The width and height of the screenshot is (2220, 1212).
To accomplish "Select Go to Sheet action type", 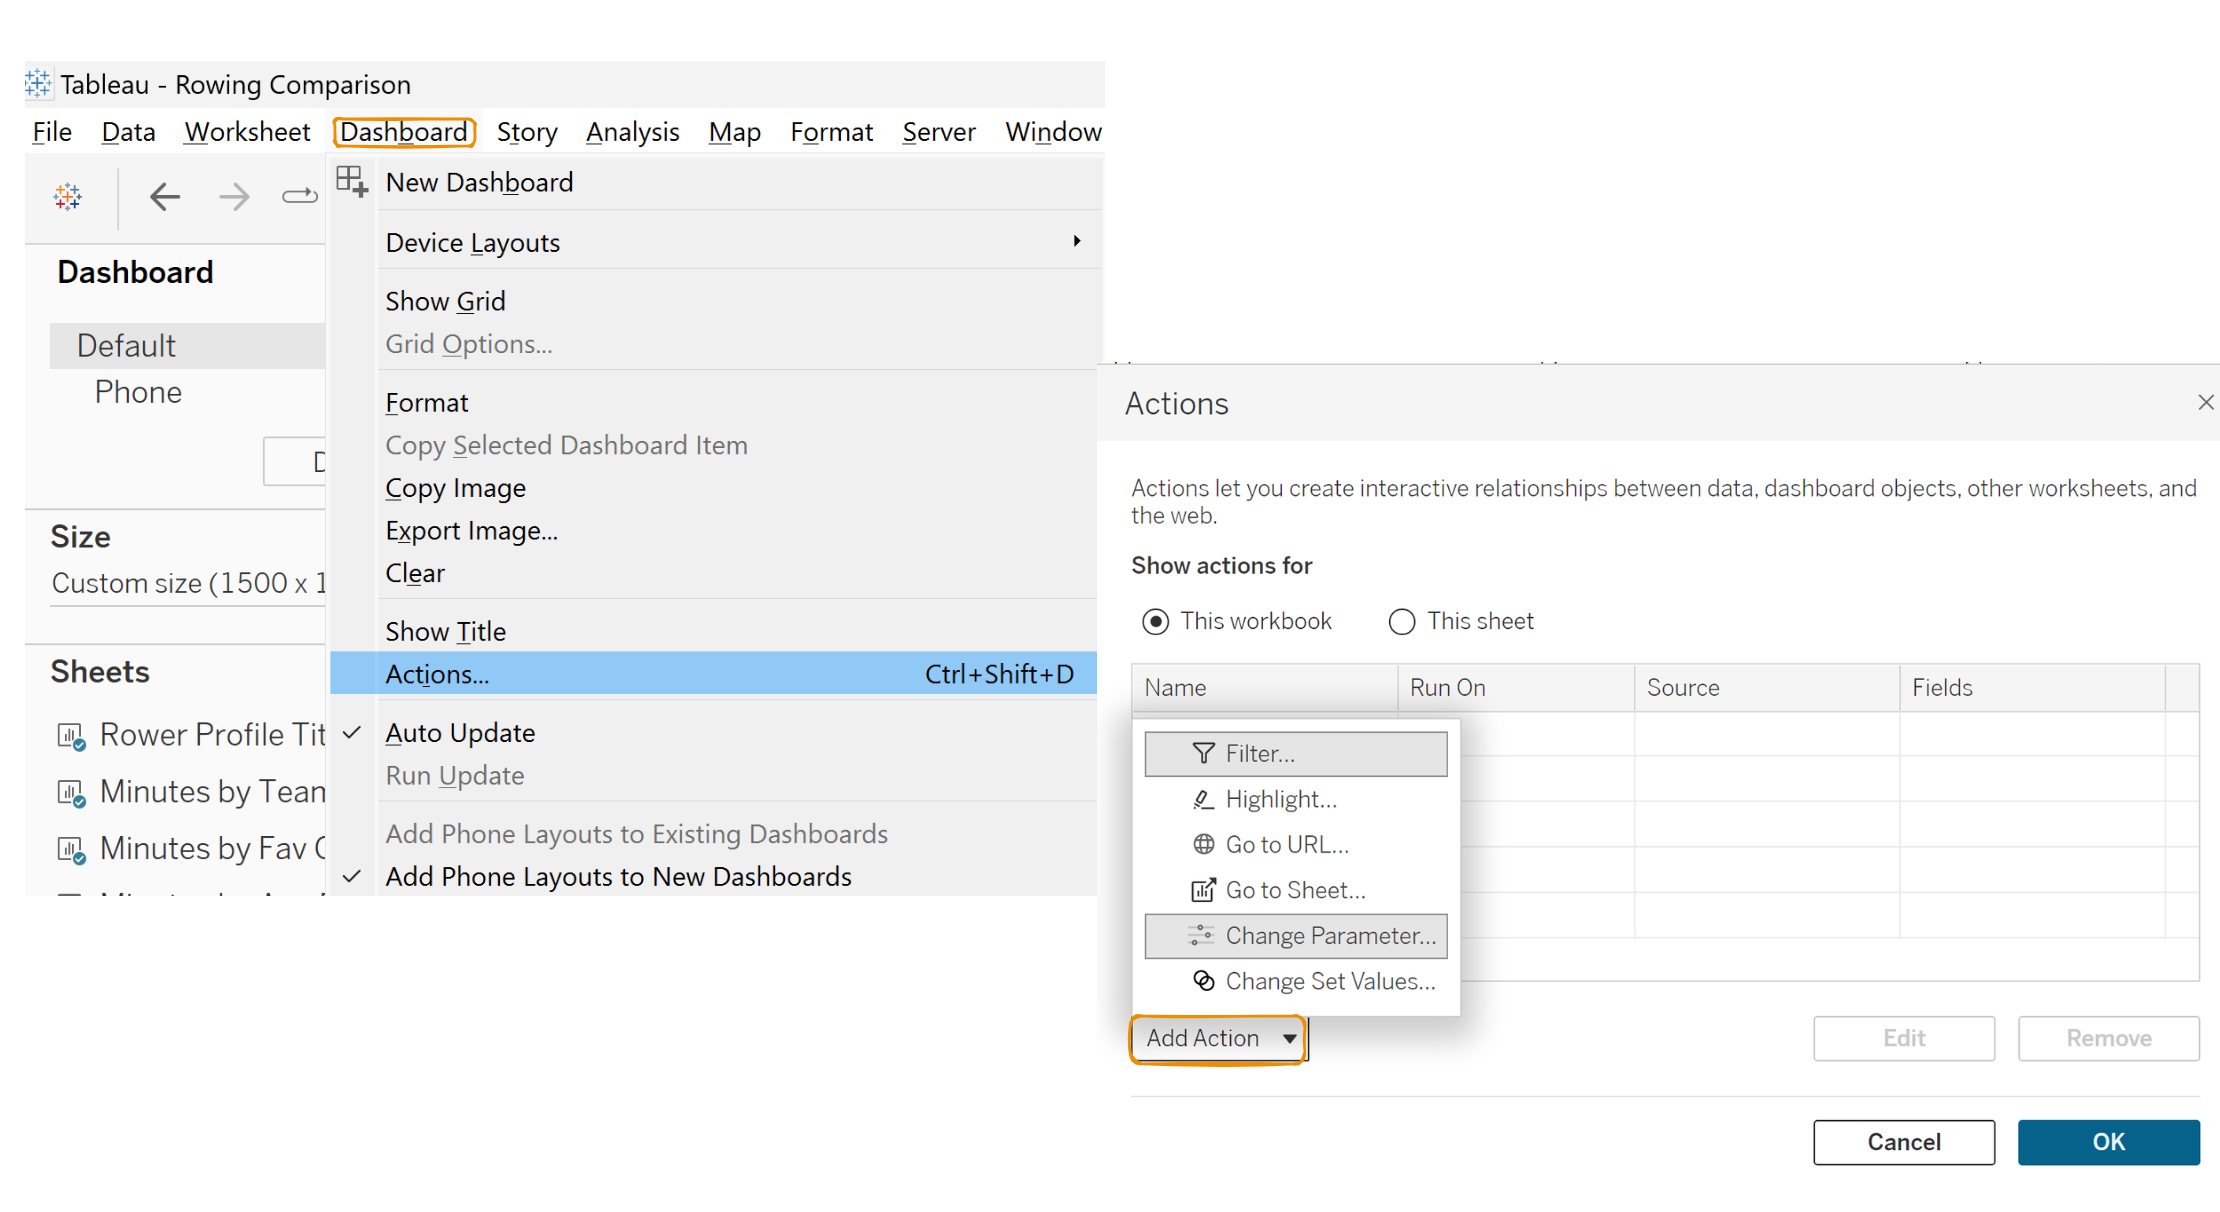I will pyautogui.click(x=1296, y=890).
